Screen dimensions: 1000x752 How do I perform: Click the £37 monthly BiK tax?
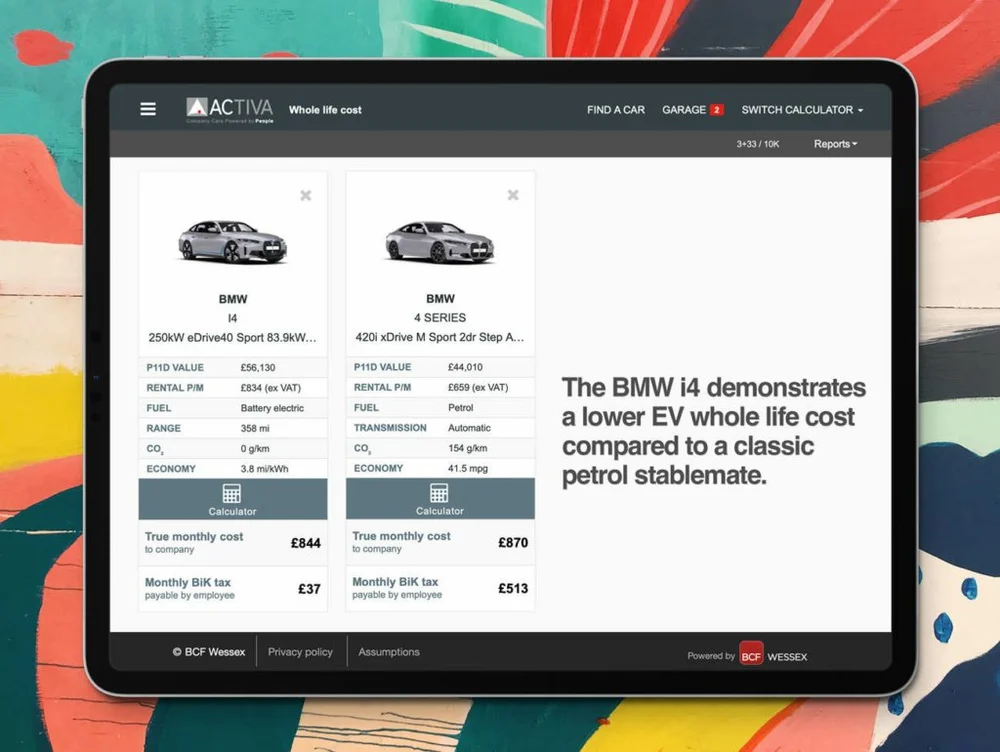click(x=309, y=589)
